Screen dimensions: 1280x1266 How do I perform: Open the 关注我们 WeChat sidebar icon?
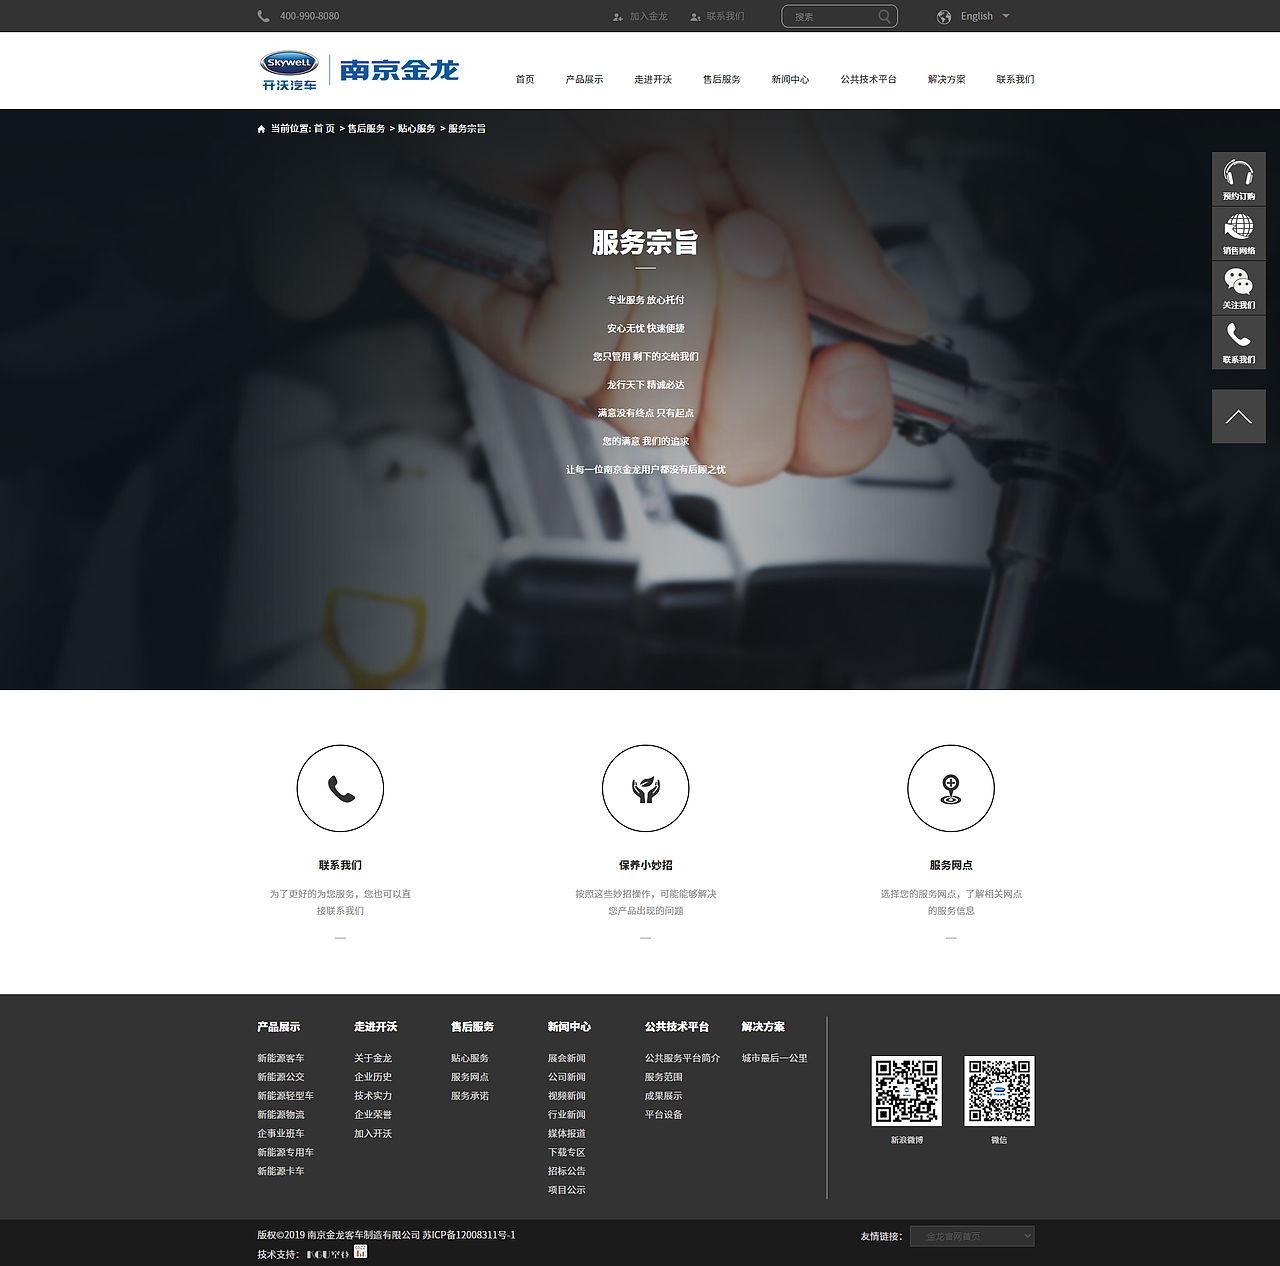(1239, 288)
